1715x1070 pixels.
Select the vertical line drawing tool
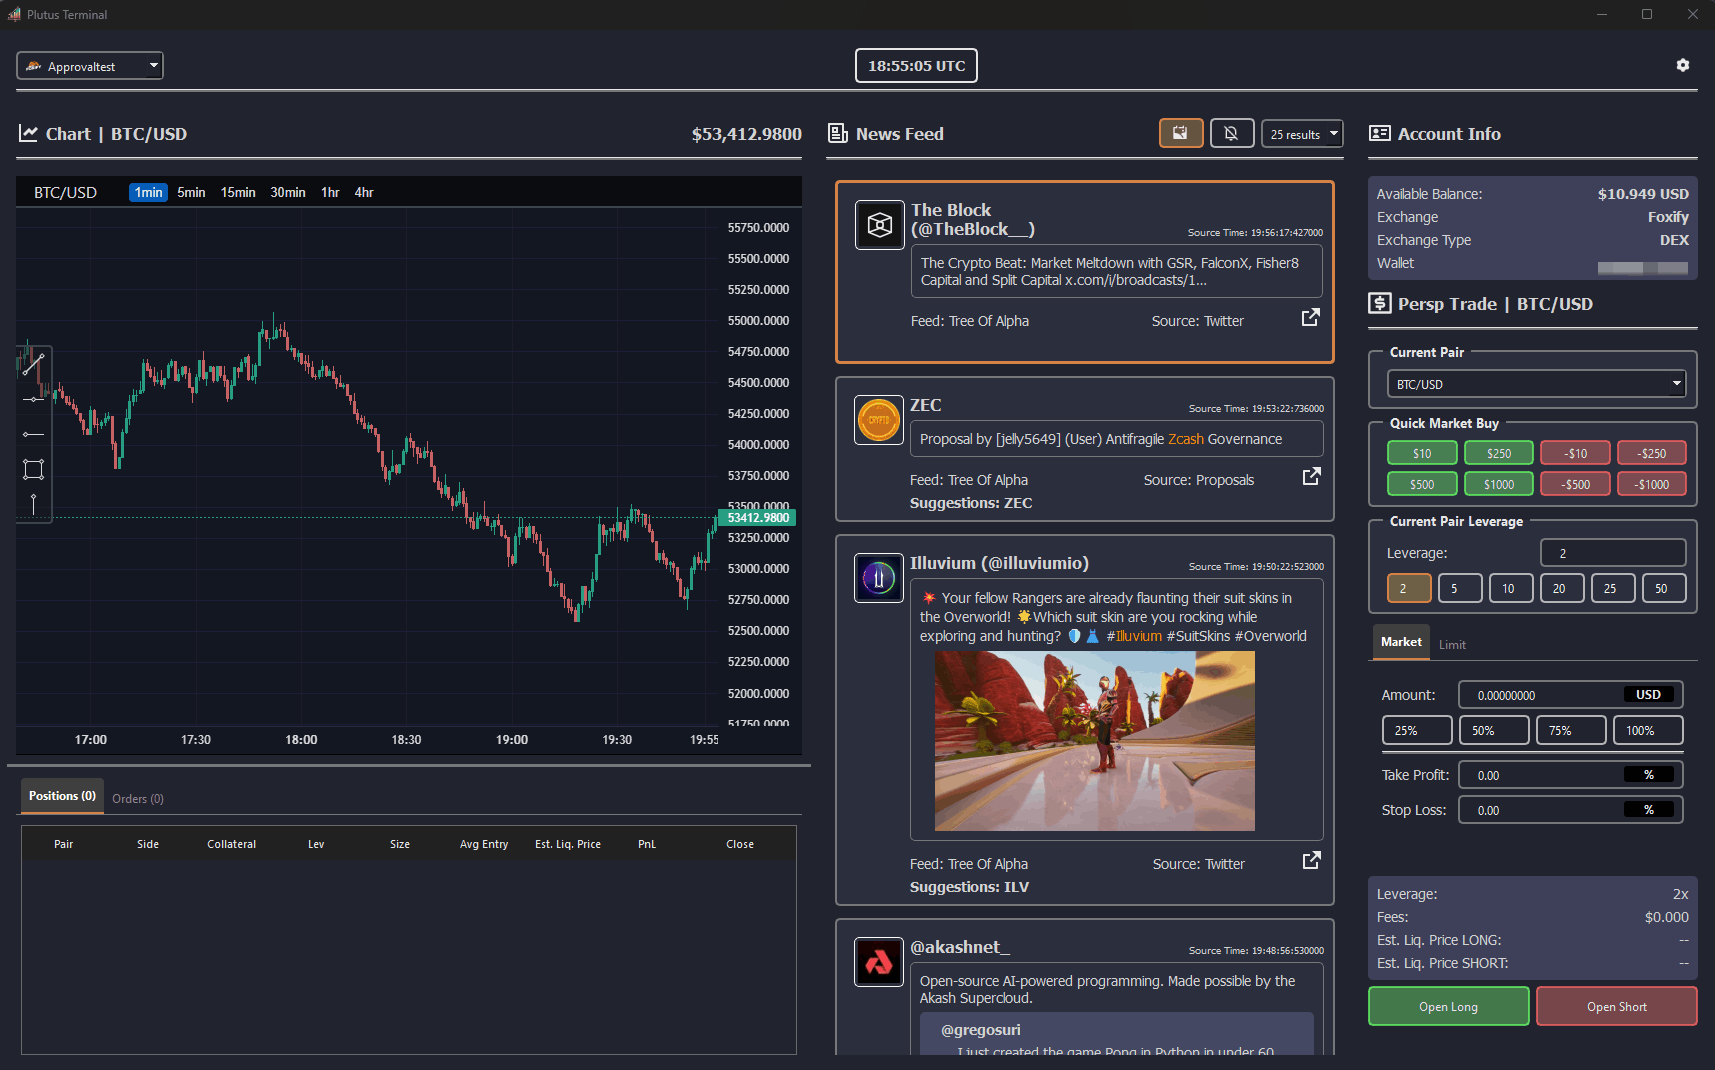33,504
